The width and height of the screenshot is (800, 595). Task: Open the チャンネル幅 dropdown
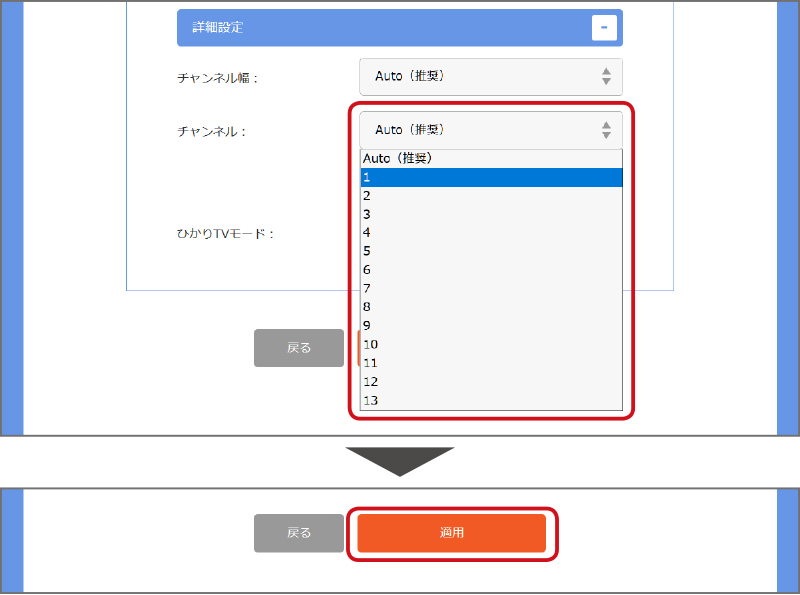pyautogui.click(x=491, y=77)
